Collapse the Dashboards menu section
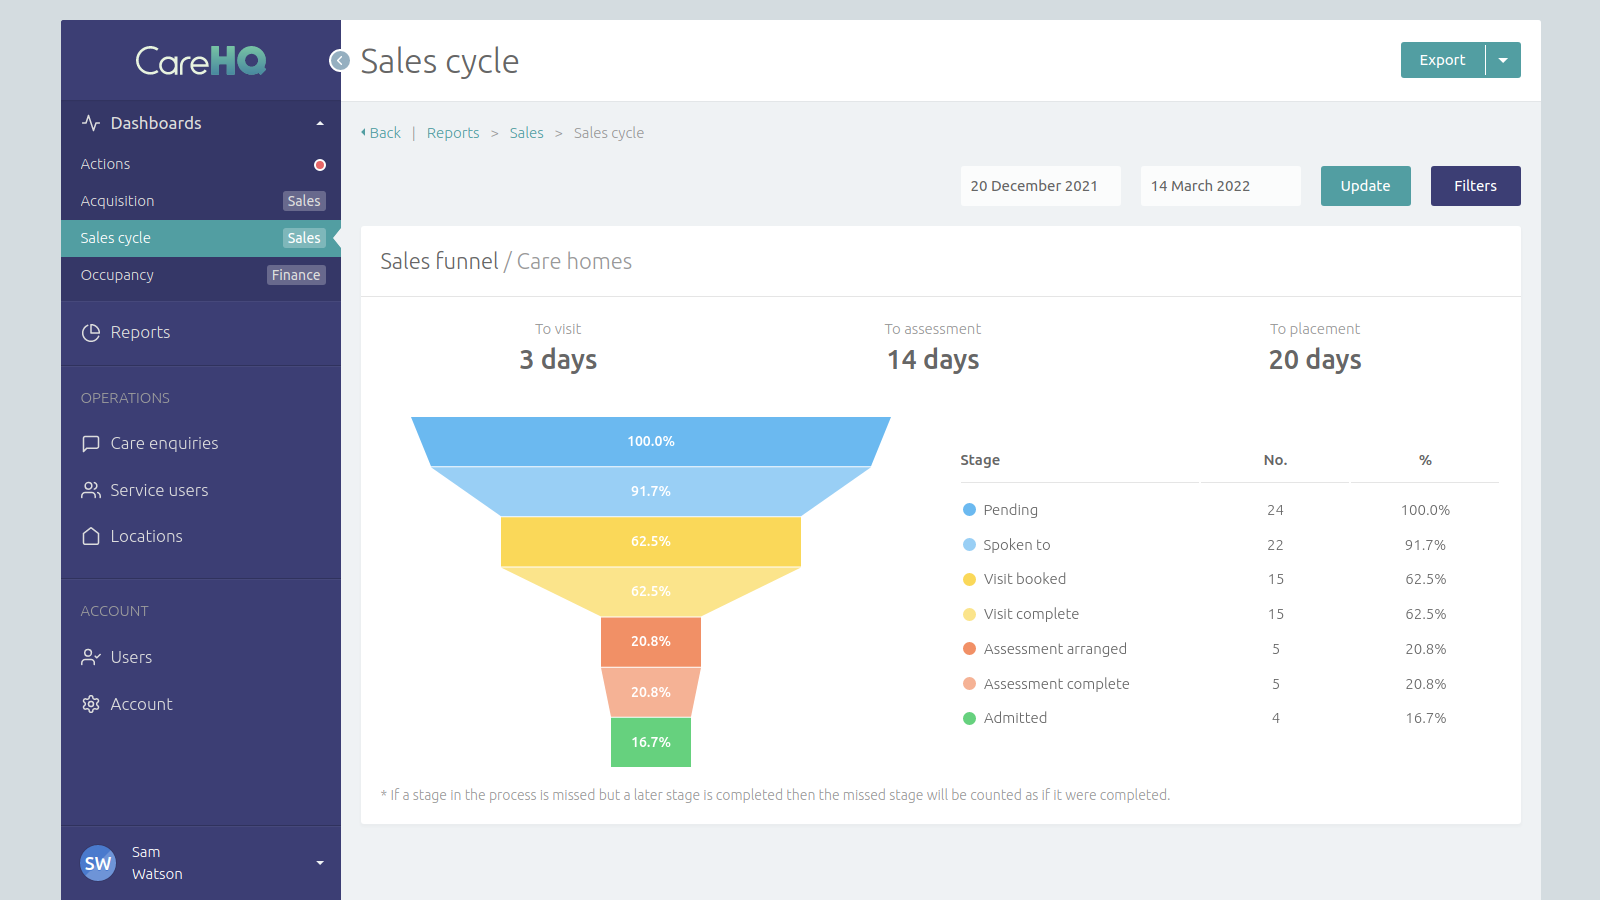The width and height of the screenshot is (1600, 900). [x=320, y=123]
